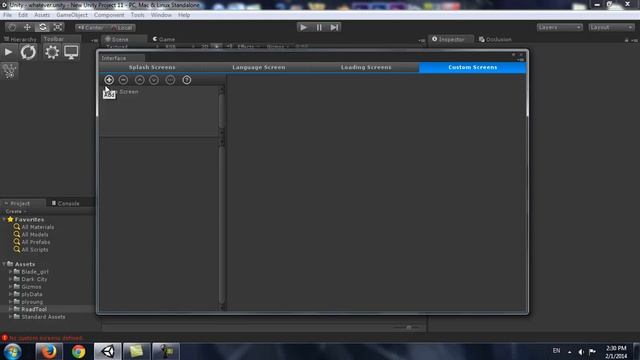Switch to Language Screen tab

(x=259, y=67)
